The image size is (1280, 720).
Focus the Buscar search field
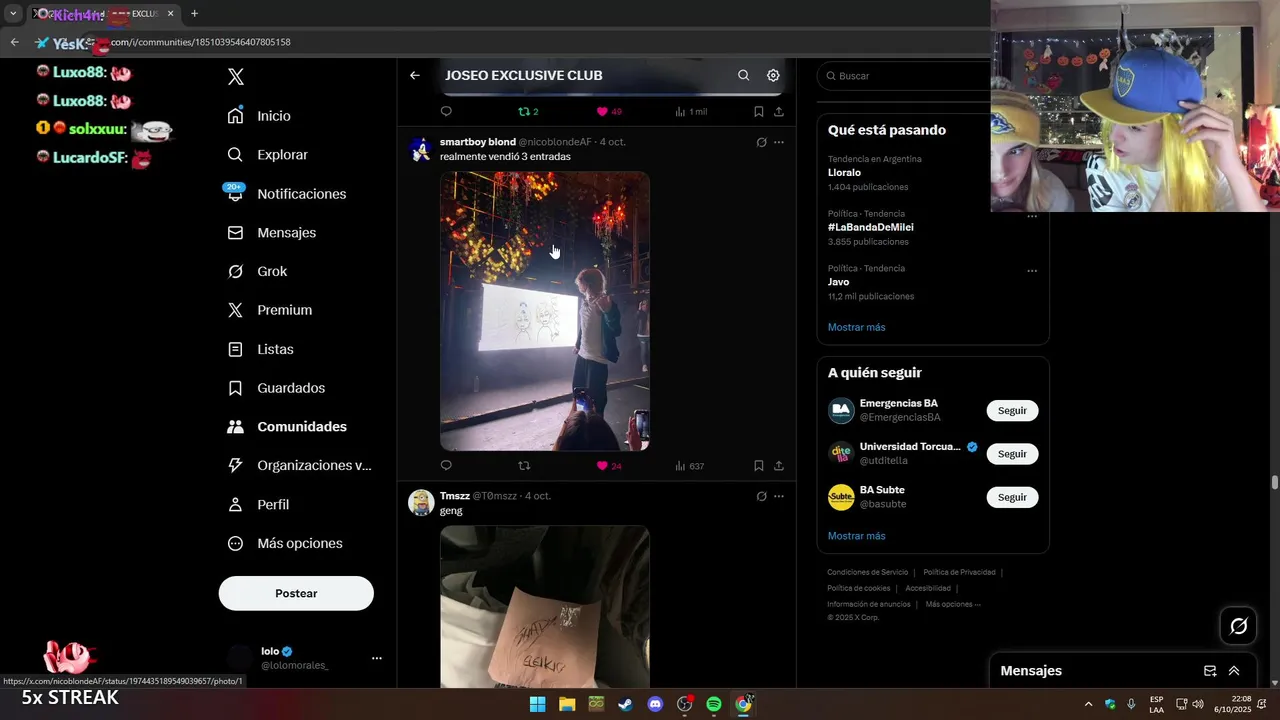905,76
